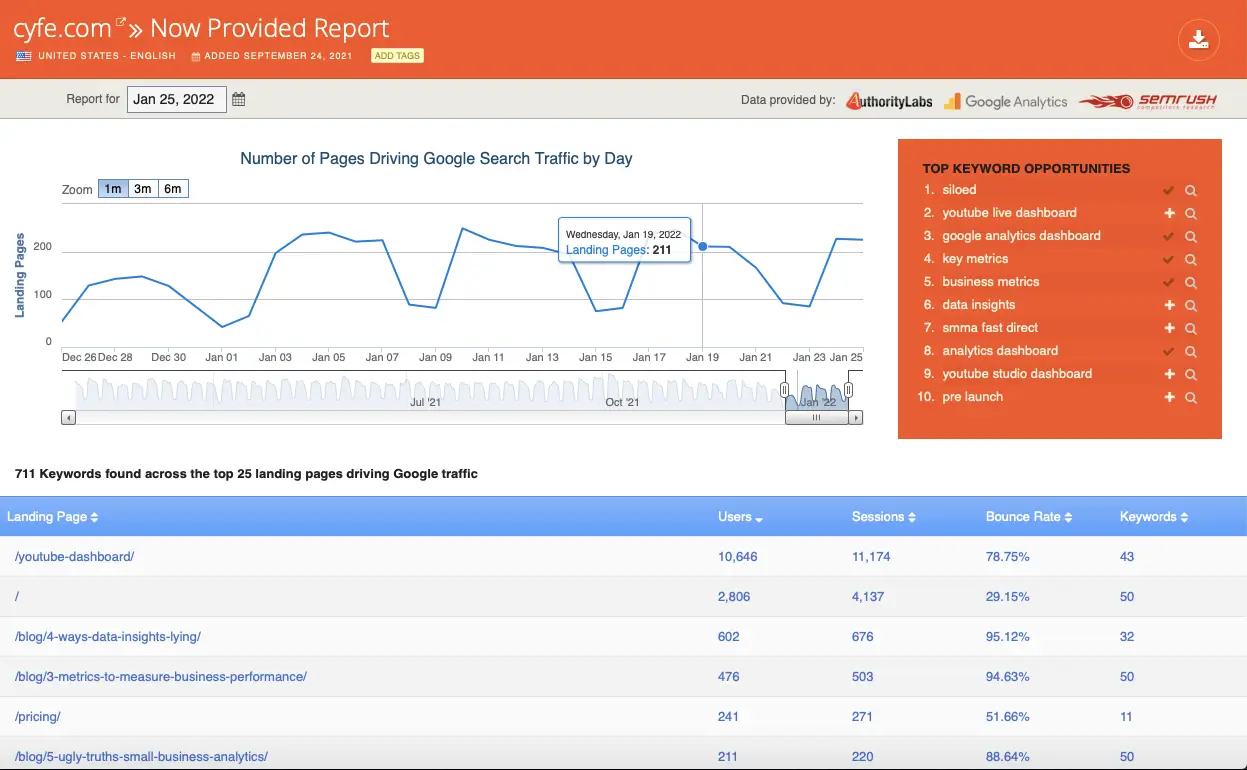1247x770 pixels.
Task: Search keyword business metrics
Action: (1191, 282)
